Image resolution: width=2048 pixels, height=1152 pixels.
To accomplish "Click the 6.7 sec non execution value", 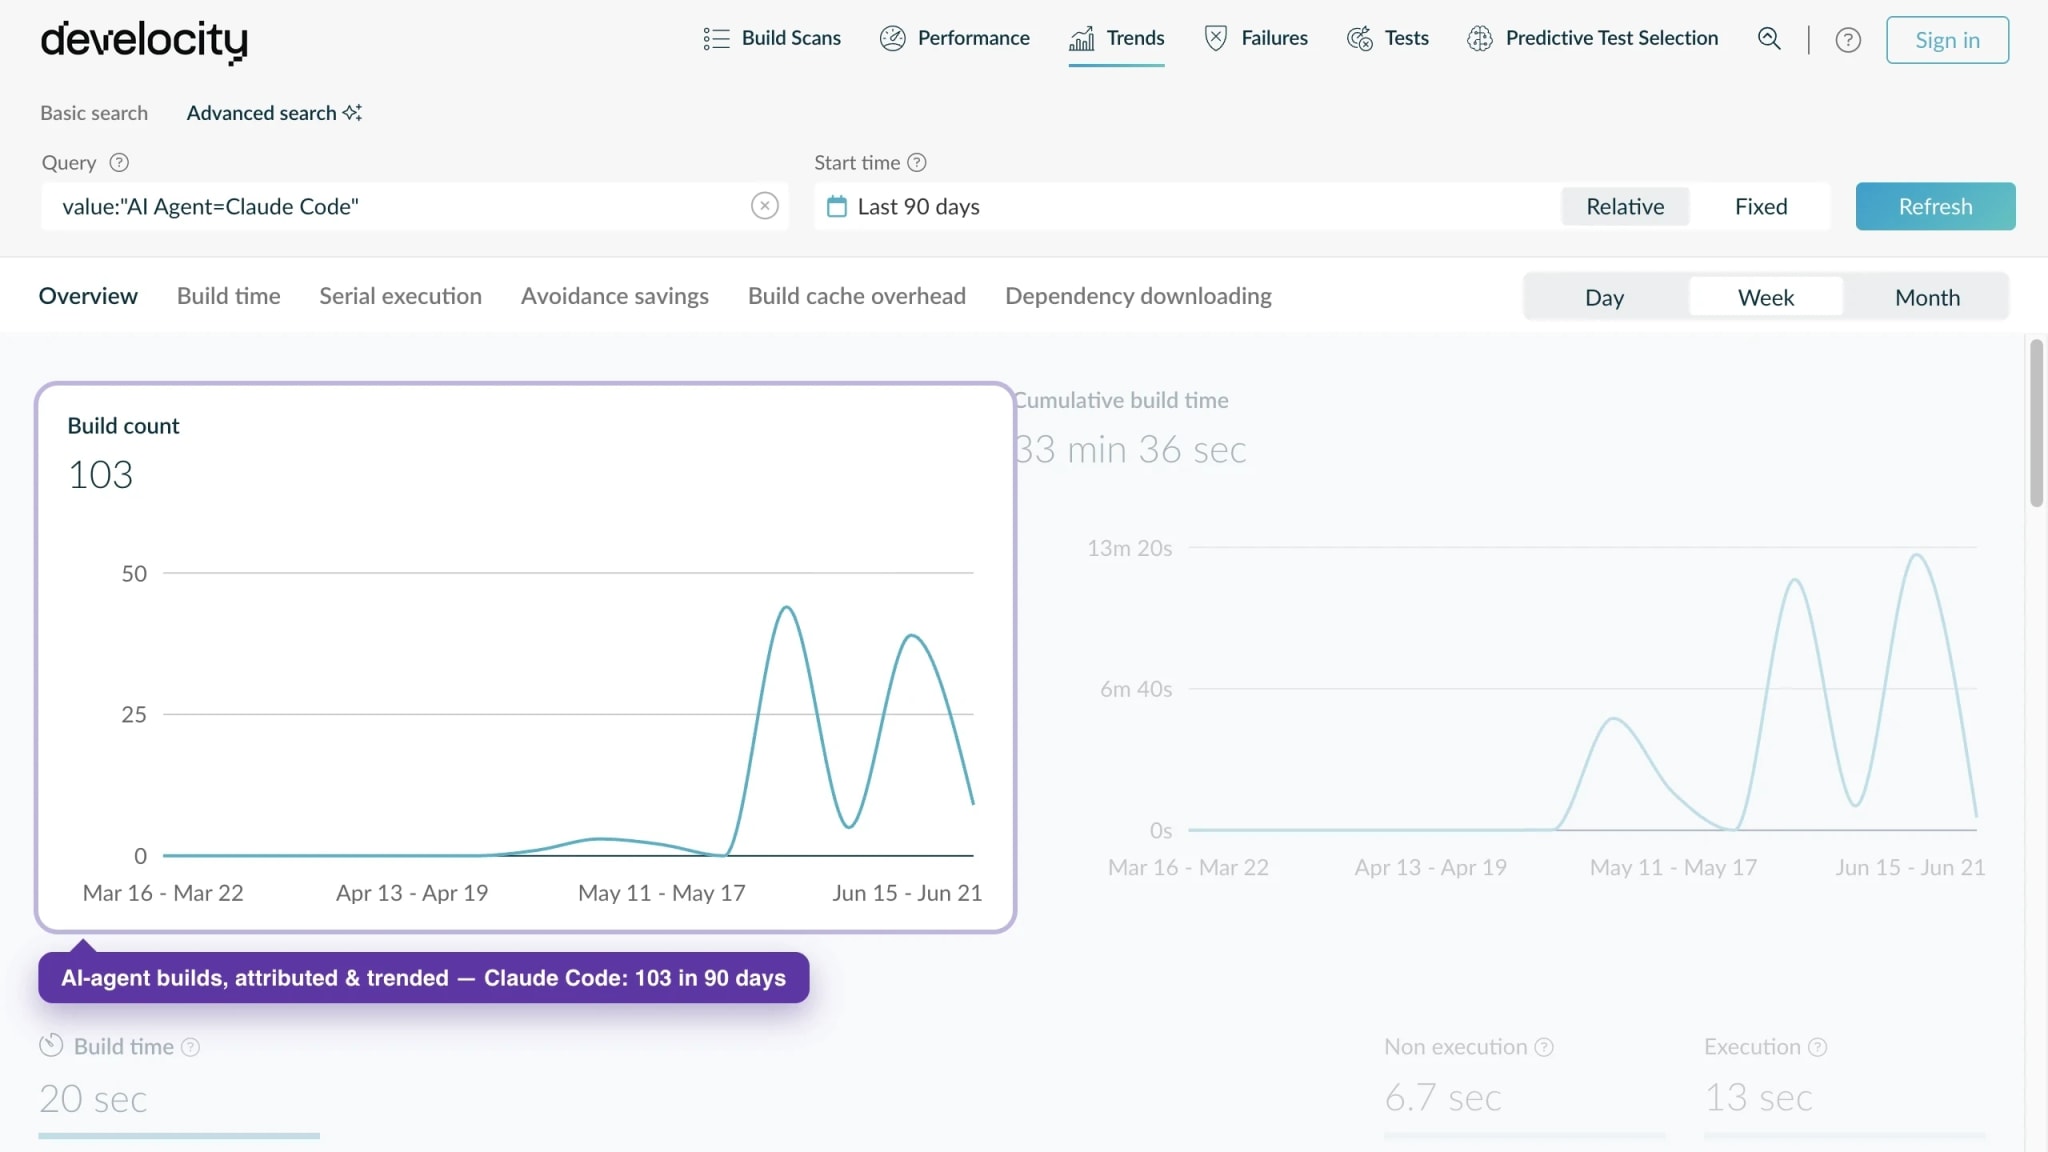I will point(1443,1098).
